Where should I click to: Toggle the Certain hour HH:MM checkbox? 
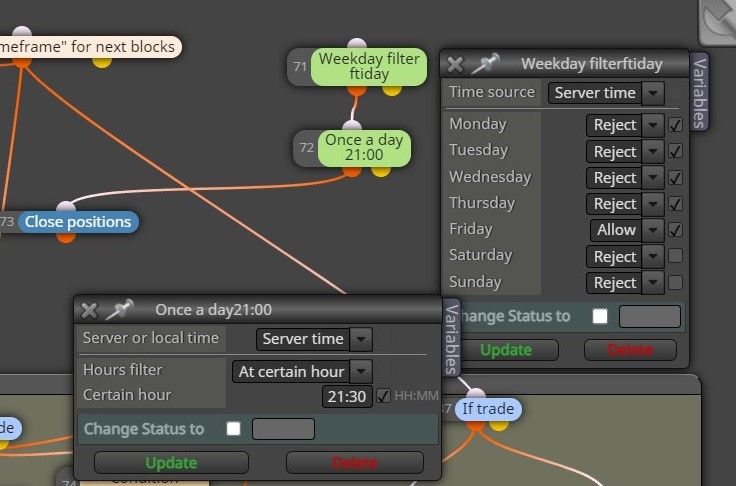point(383,396)
